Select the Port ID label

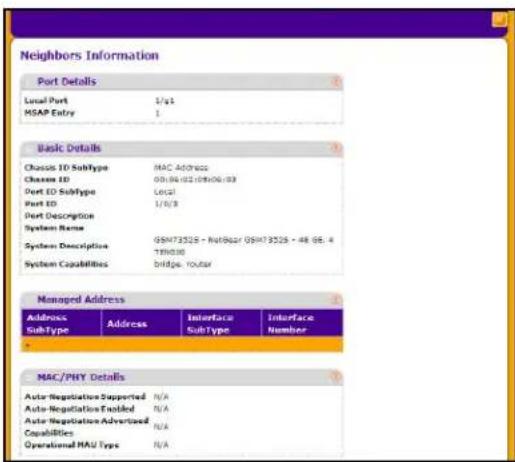coord(41,204)
